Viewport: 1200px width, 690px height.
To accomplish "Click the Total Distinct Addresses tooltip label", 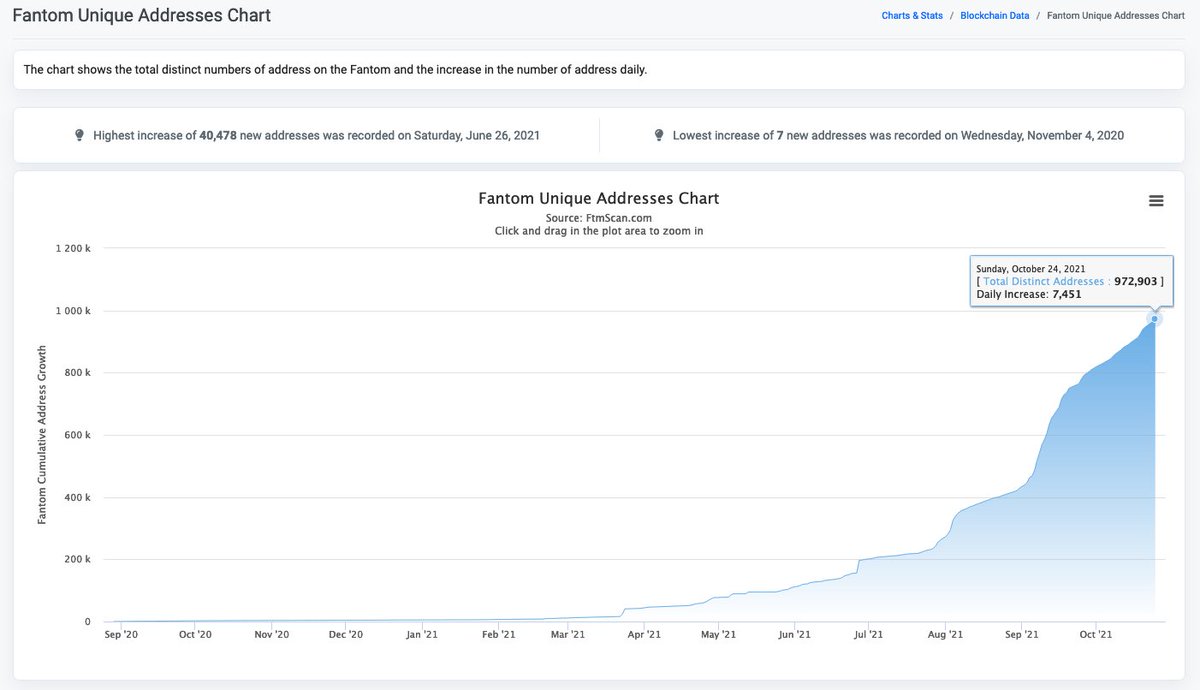I will (1044, 282).
